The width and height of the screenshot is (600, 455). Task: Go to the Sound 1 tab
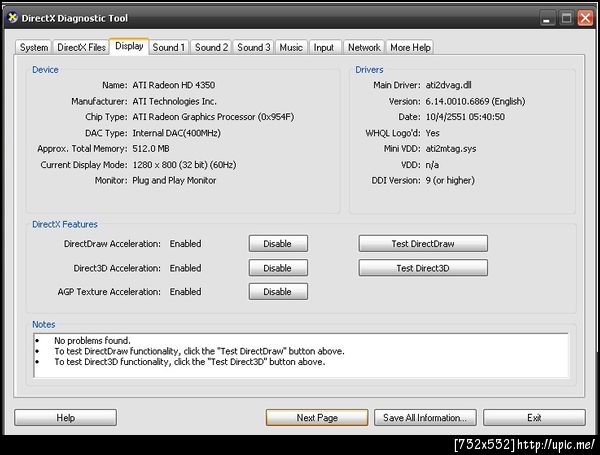coord(169,47)
